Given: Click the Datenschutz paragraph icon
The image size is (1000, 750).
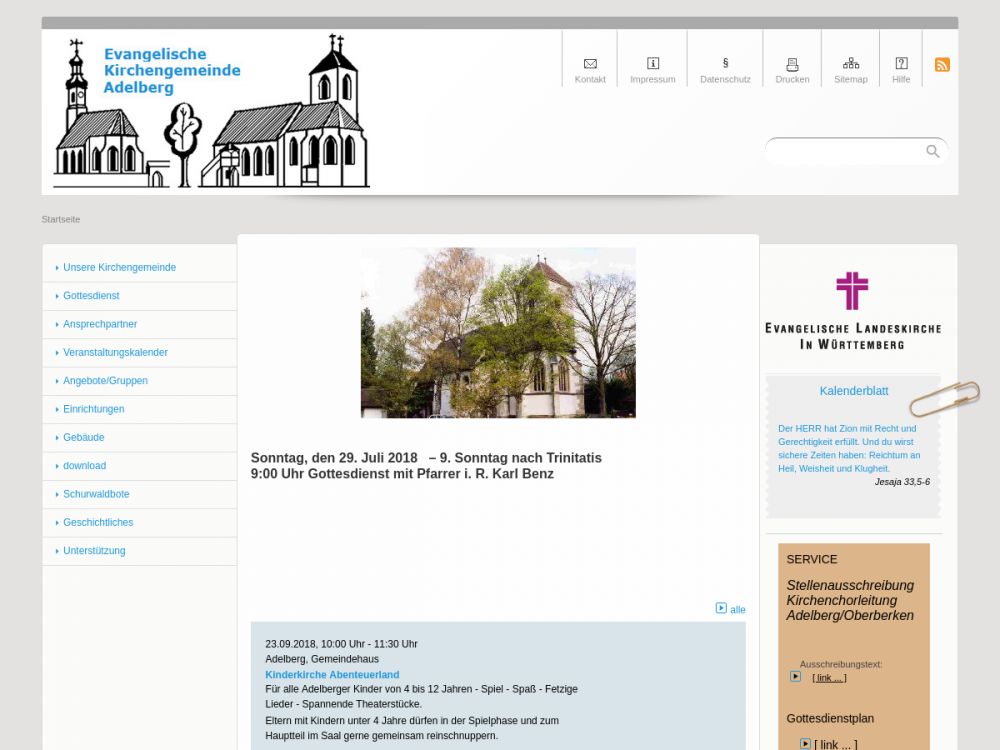Looking at the screenshot, I should [x=725, y=63].
